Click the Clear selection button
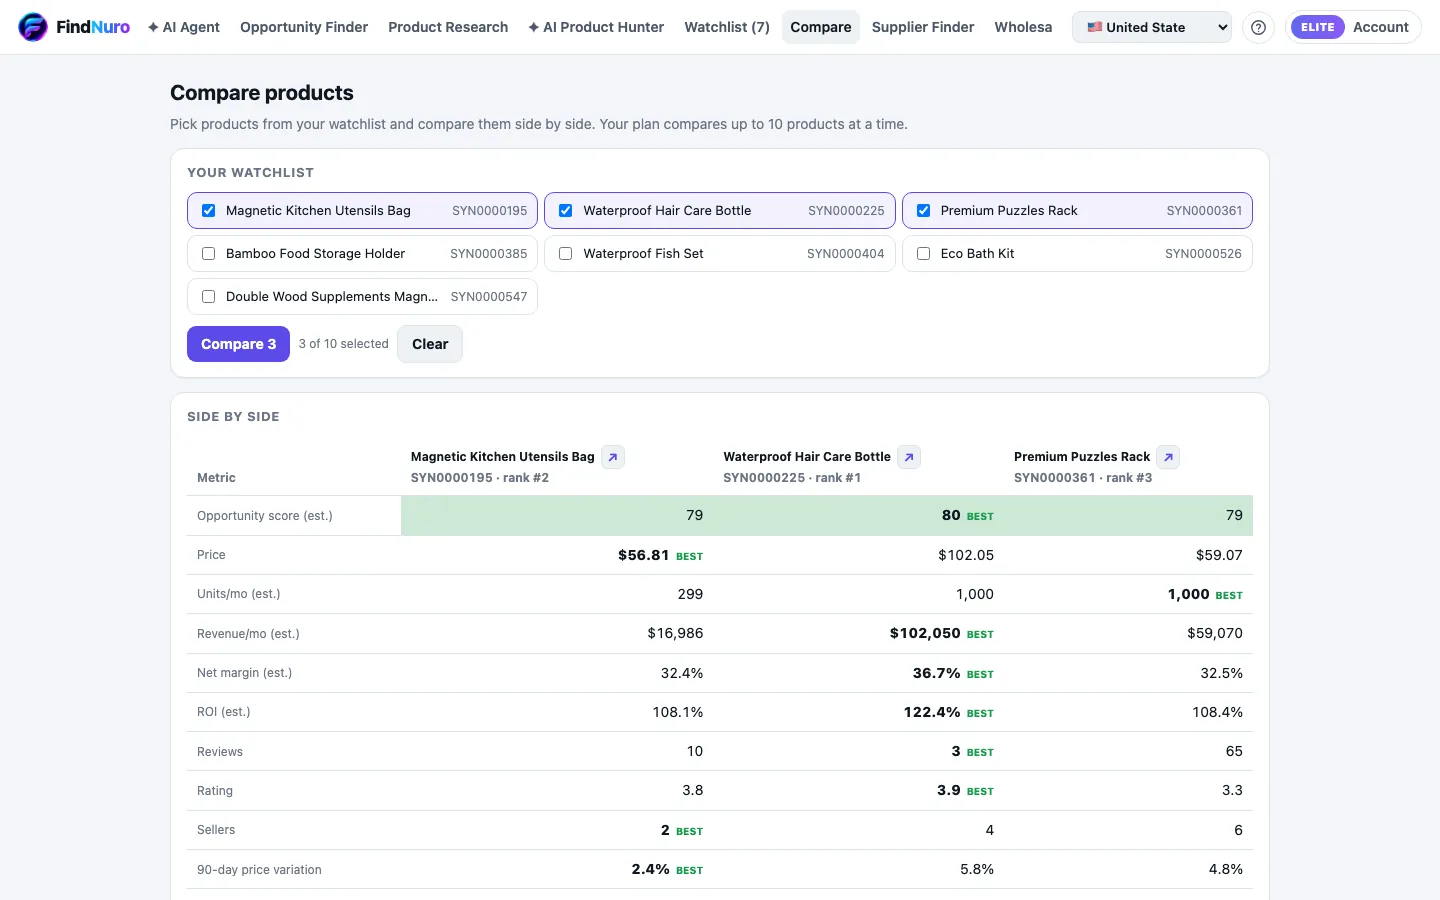This screenshot has height=900, width=1440. point(430,344)
